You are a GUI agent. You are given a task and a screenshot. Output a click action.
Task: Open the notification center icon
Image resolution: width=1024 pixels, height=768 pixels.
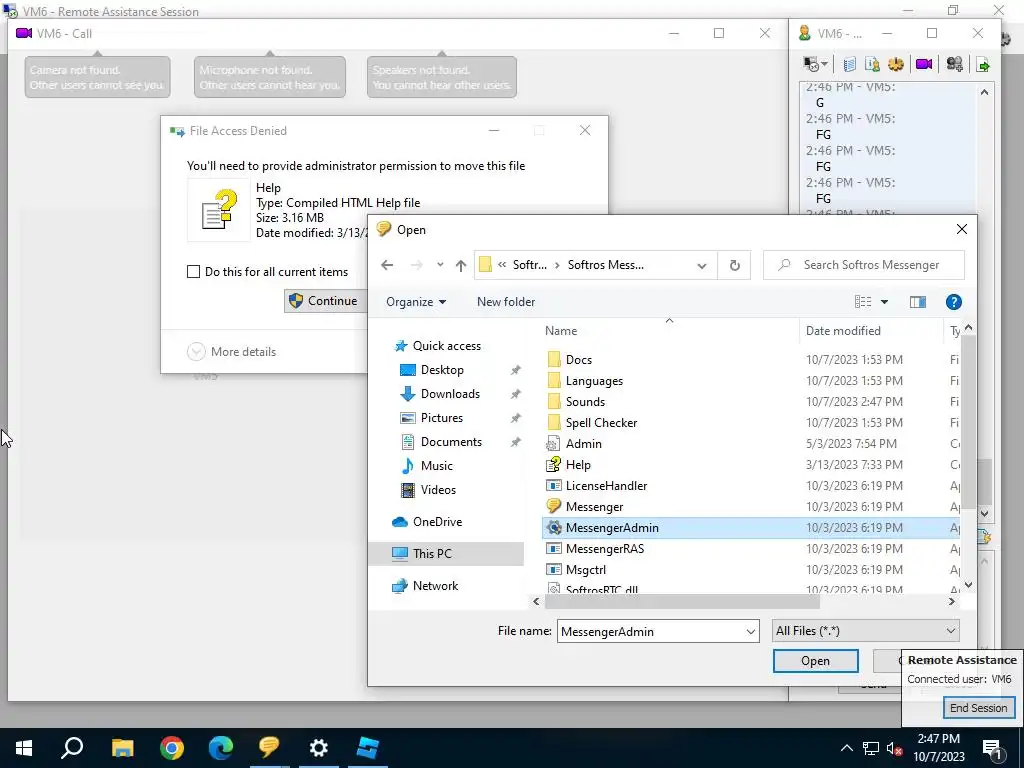coord(992,748)
